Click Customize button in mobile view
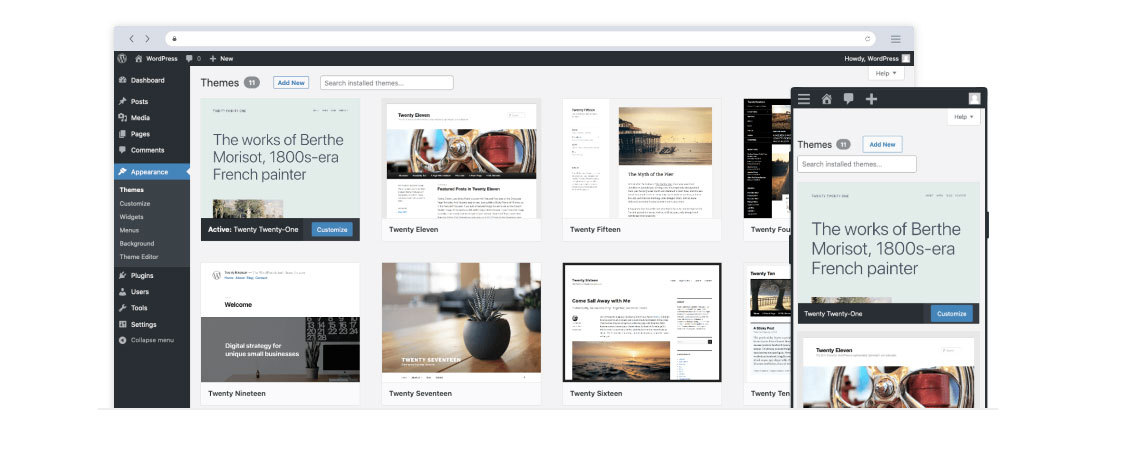The image size is (1127, 452). point(952,313)
